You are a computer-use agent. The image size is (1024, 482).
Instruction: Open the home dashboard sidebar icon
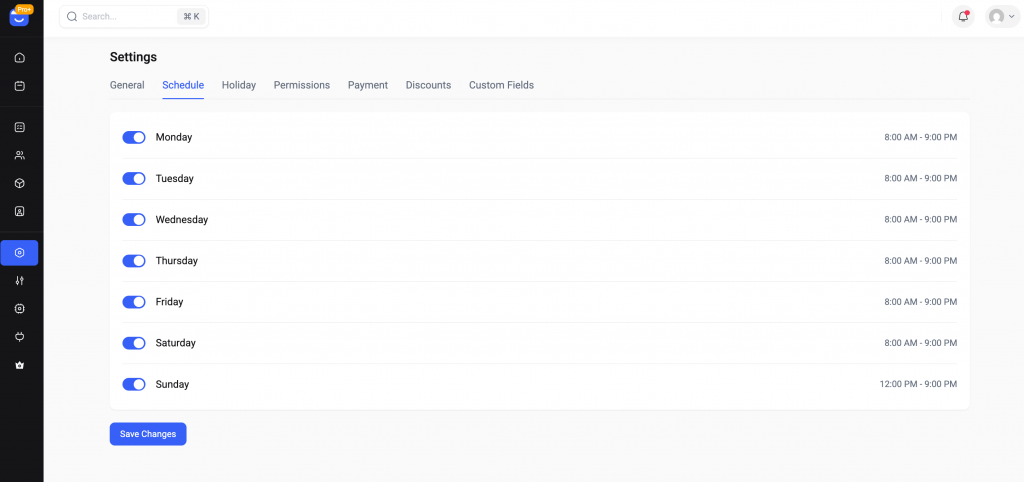click(x=20, y=57)
